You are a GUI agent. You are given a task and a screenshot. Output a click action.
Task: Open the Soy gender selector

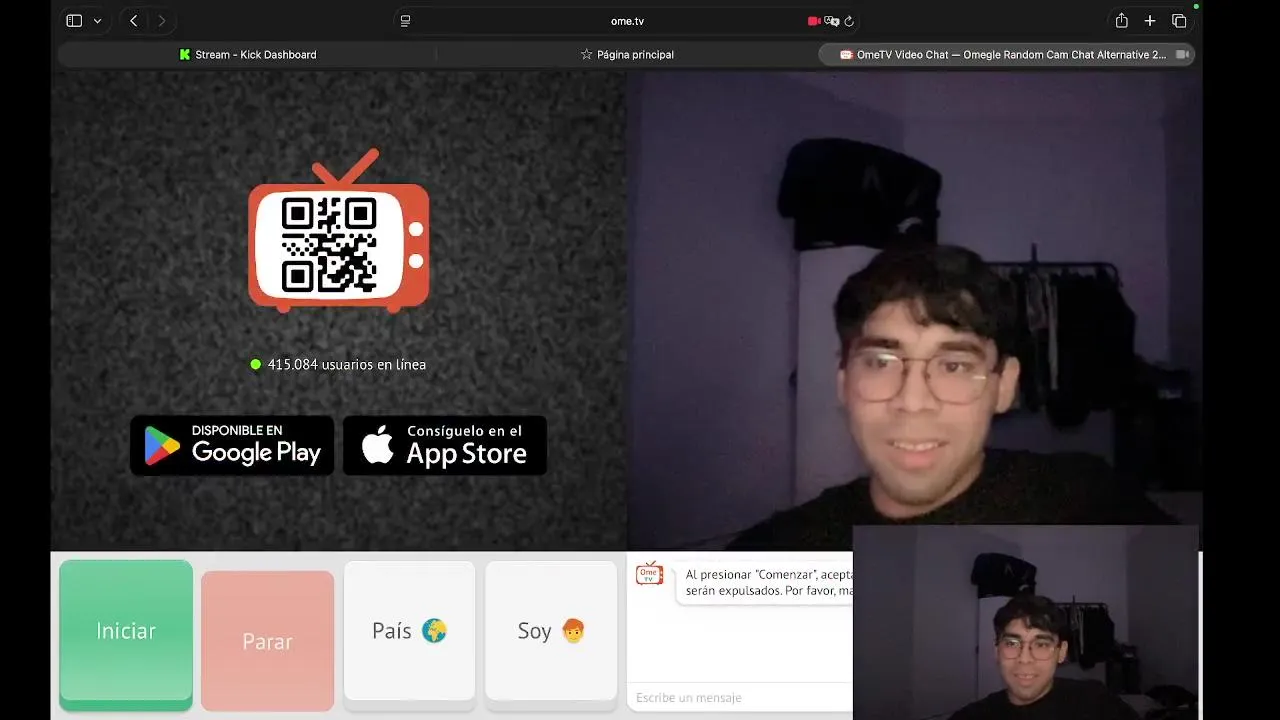click(x=551, y=631)
